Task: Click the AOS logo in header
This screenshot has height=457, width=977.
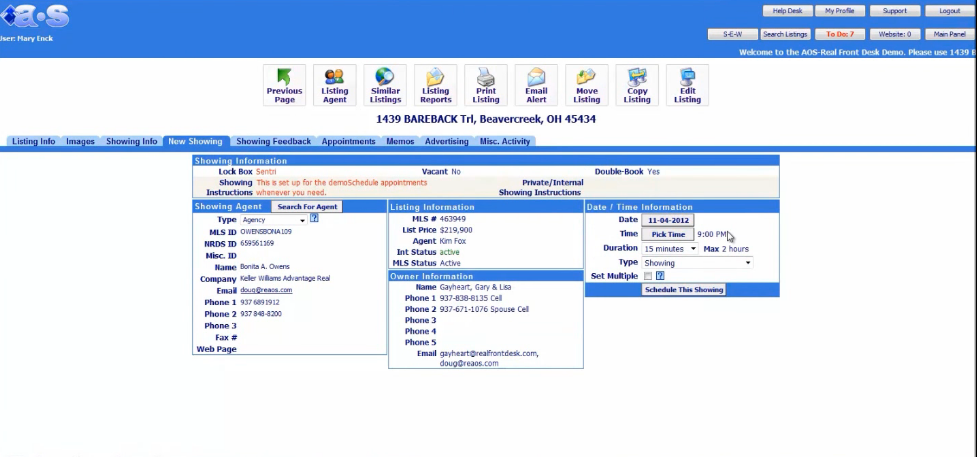Action: (35, 16)
